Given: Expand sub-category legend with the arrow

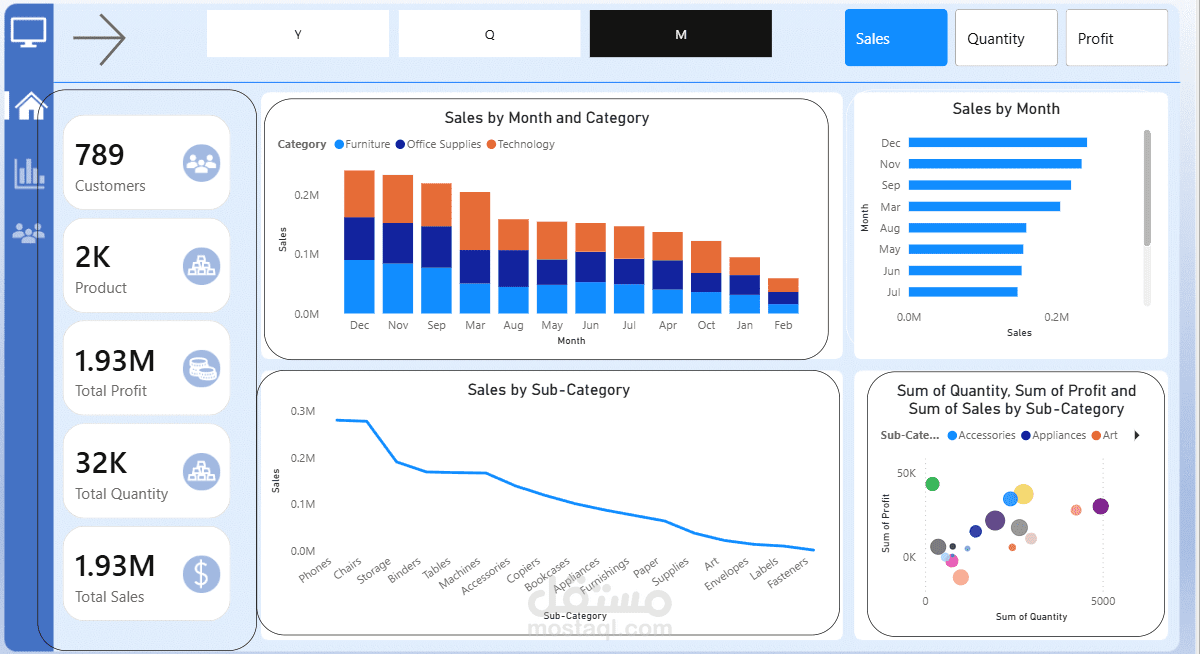Looking at the screenshot, I should (x=1137, y=435).
